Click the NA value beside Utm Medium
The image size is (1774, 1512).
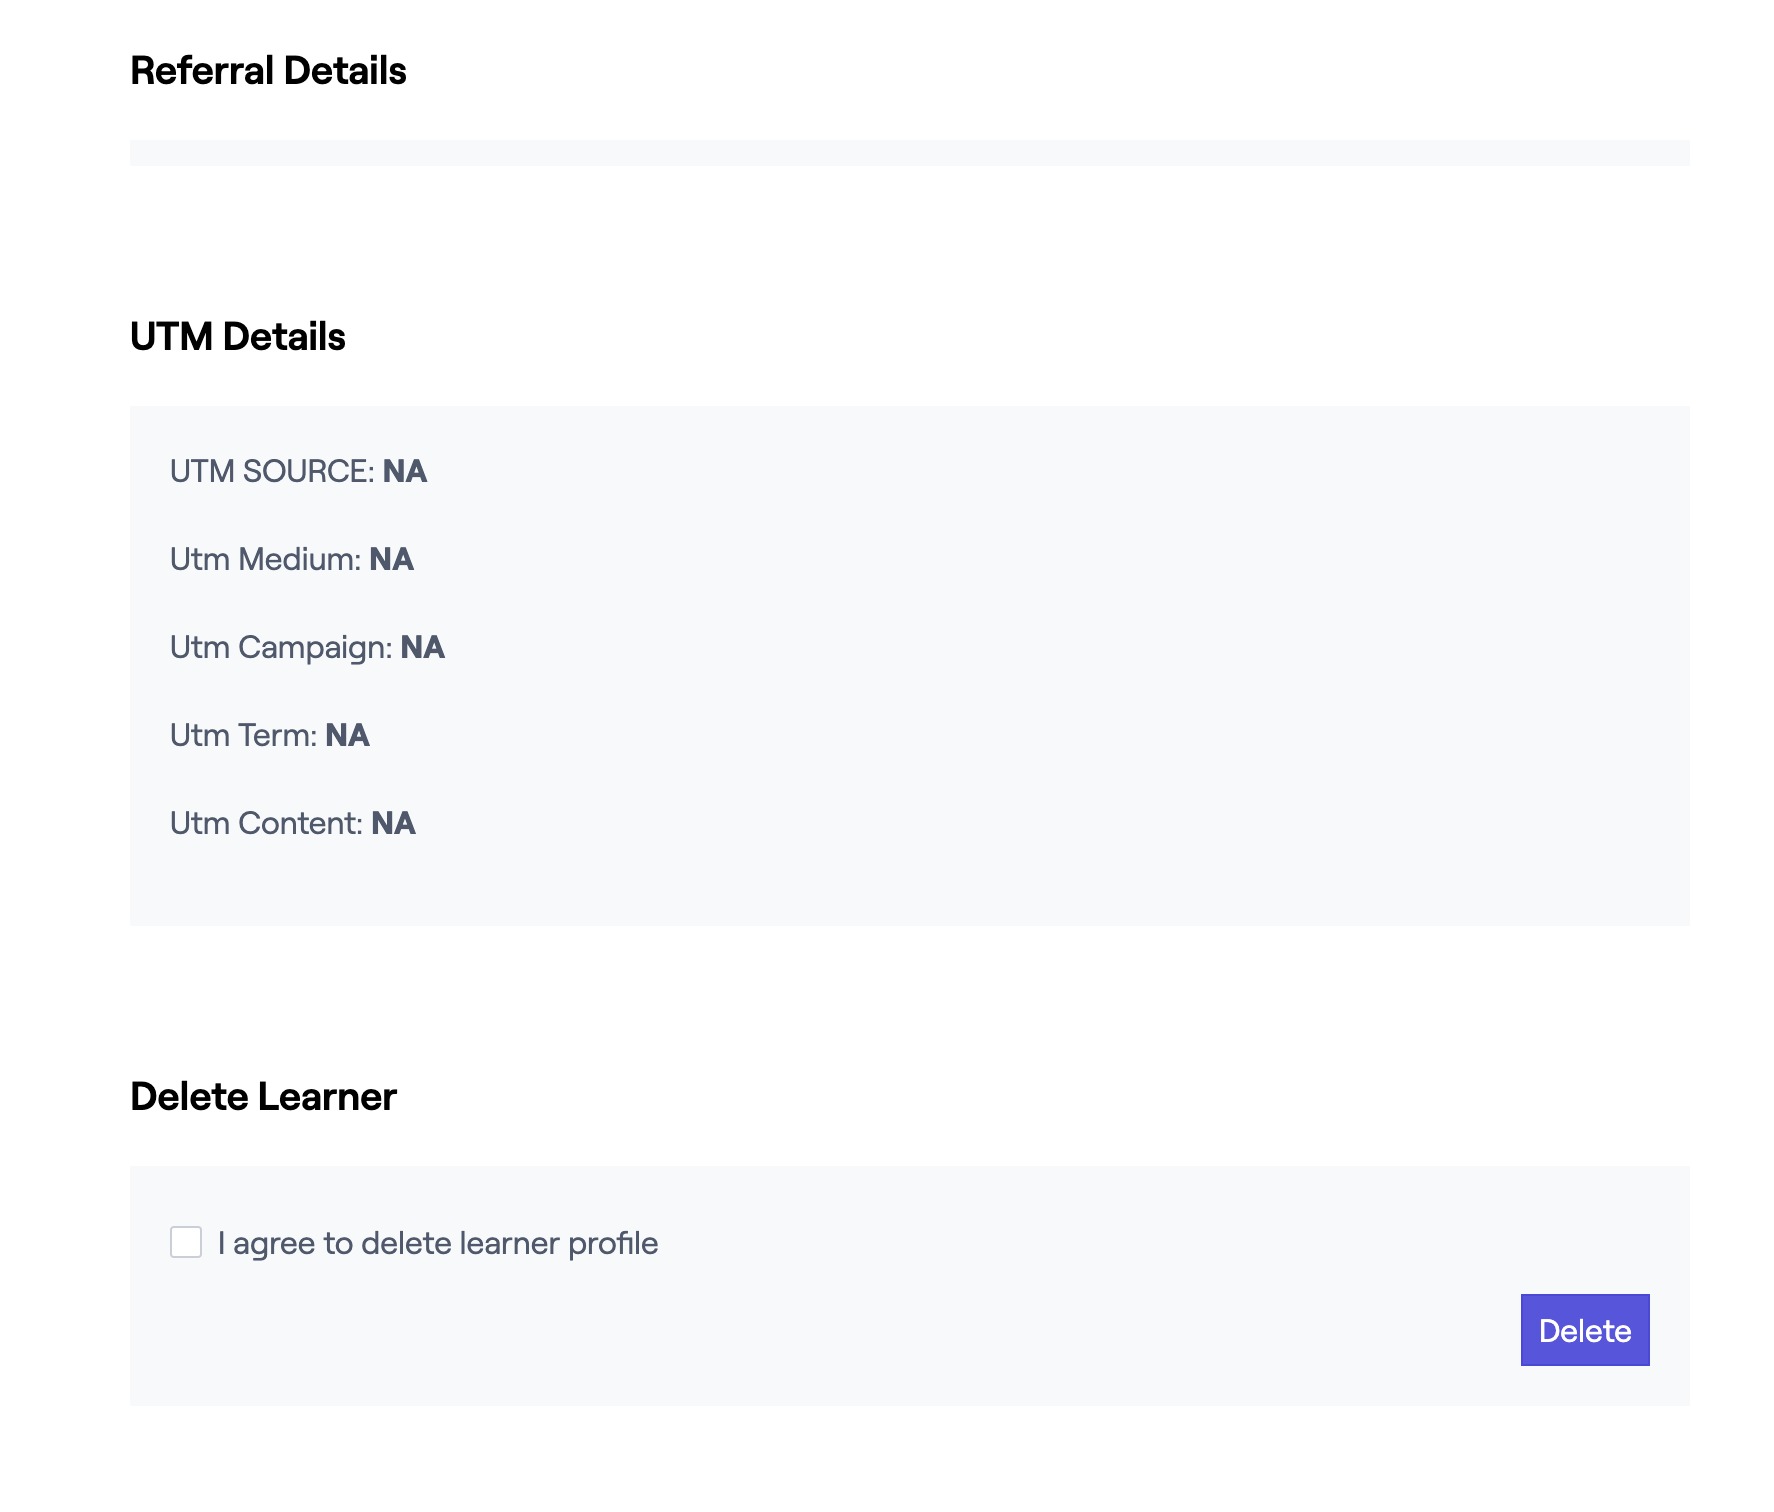[x=391, y=559]
